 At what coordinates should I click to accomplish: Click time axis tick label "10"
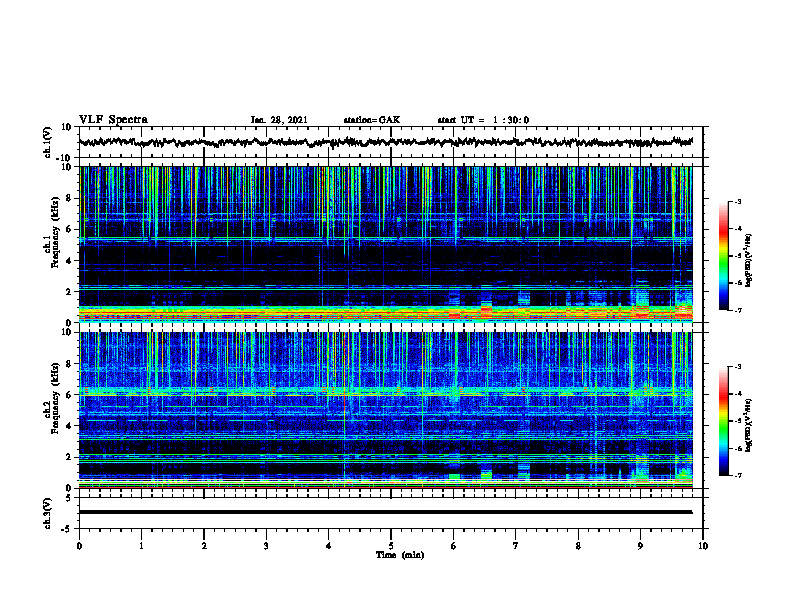click(x=703, y=546)
